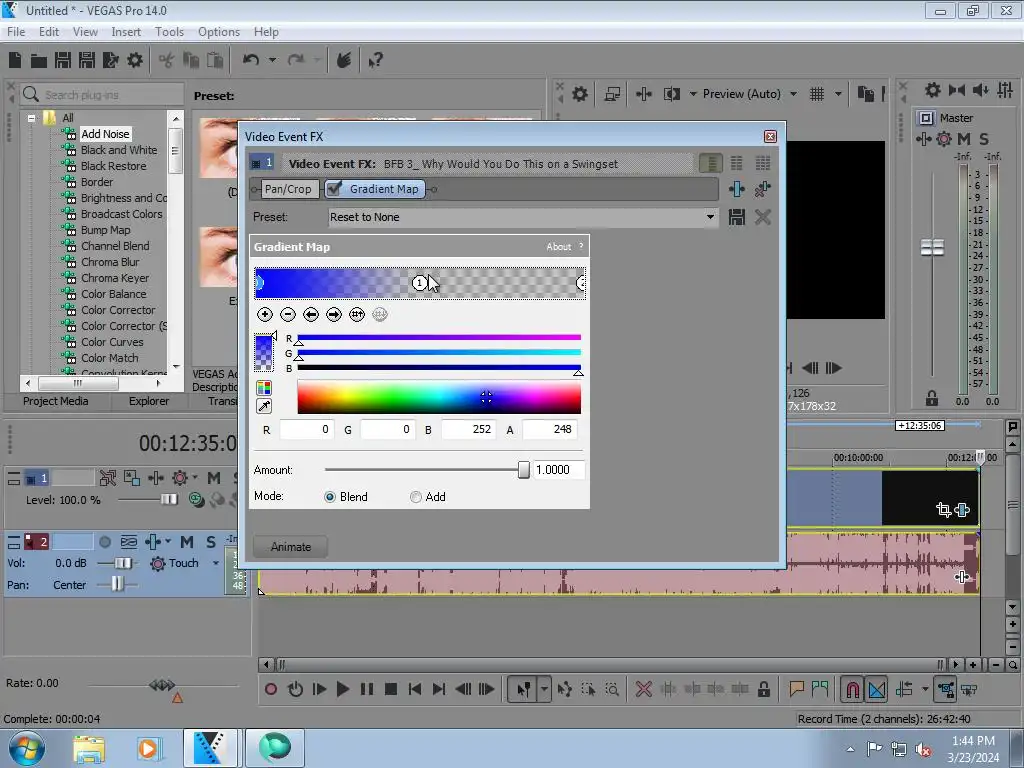
Task: Mute video track 1
Action: point(214,478)
